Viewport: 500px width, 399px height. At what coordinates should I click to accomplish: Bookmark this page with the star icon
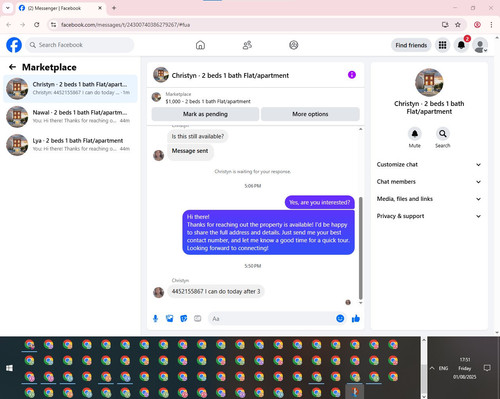(x=458, y=25)
